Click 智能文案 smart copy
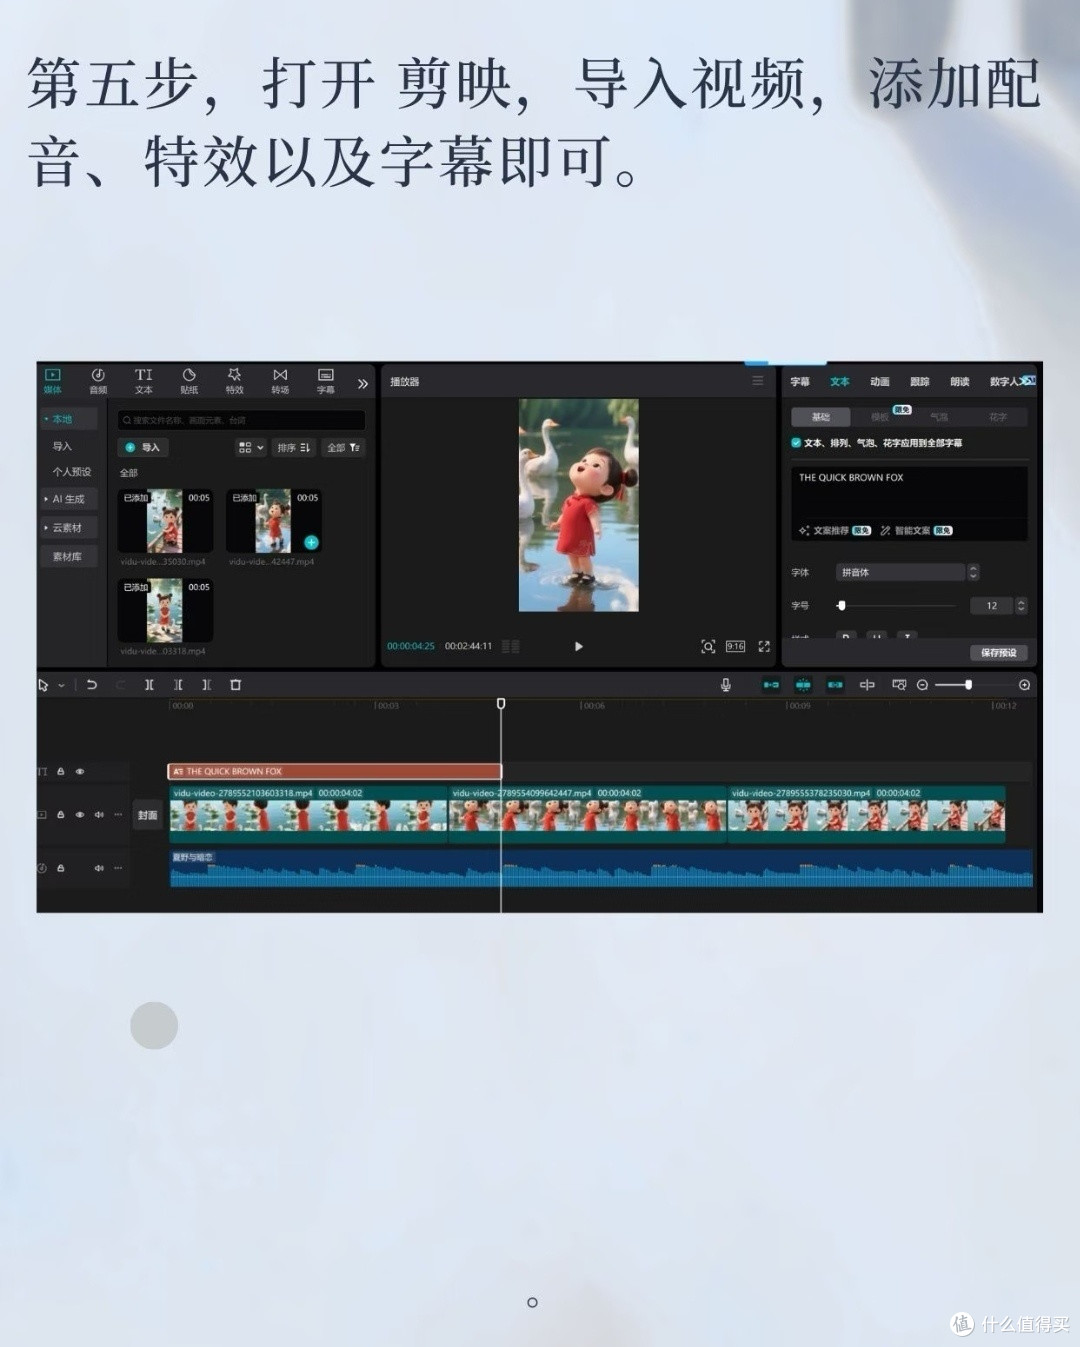The image size is (1080, 1347). [916, 531]
